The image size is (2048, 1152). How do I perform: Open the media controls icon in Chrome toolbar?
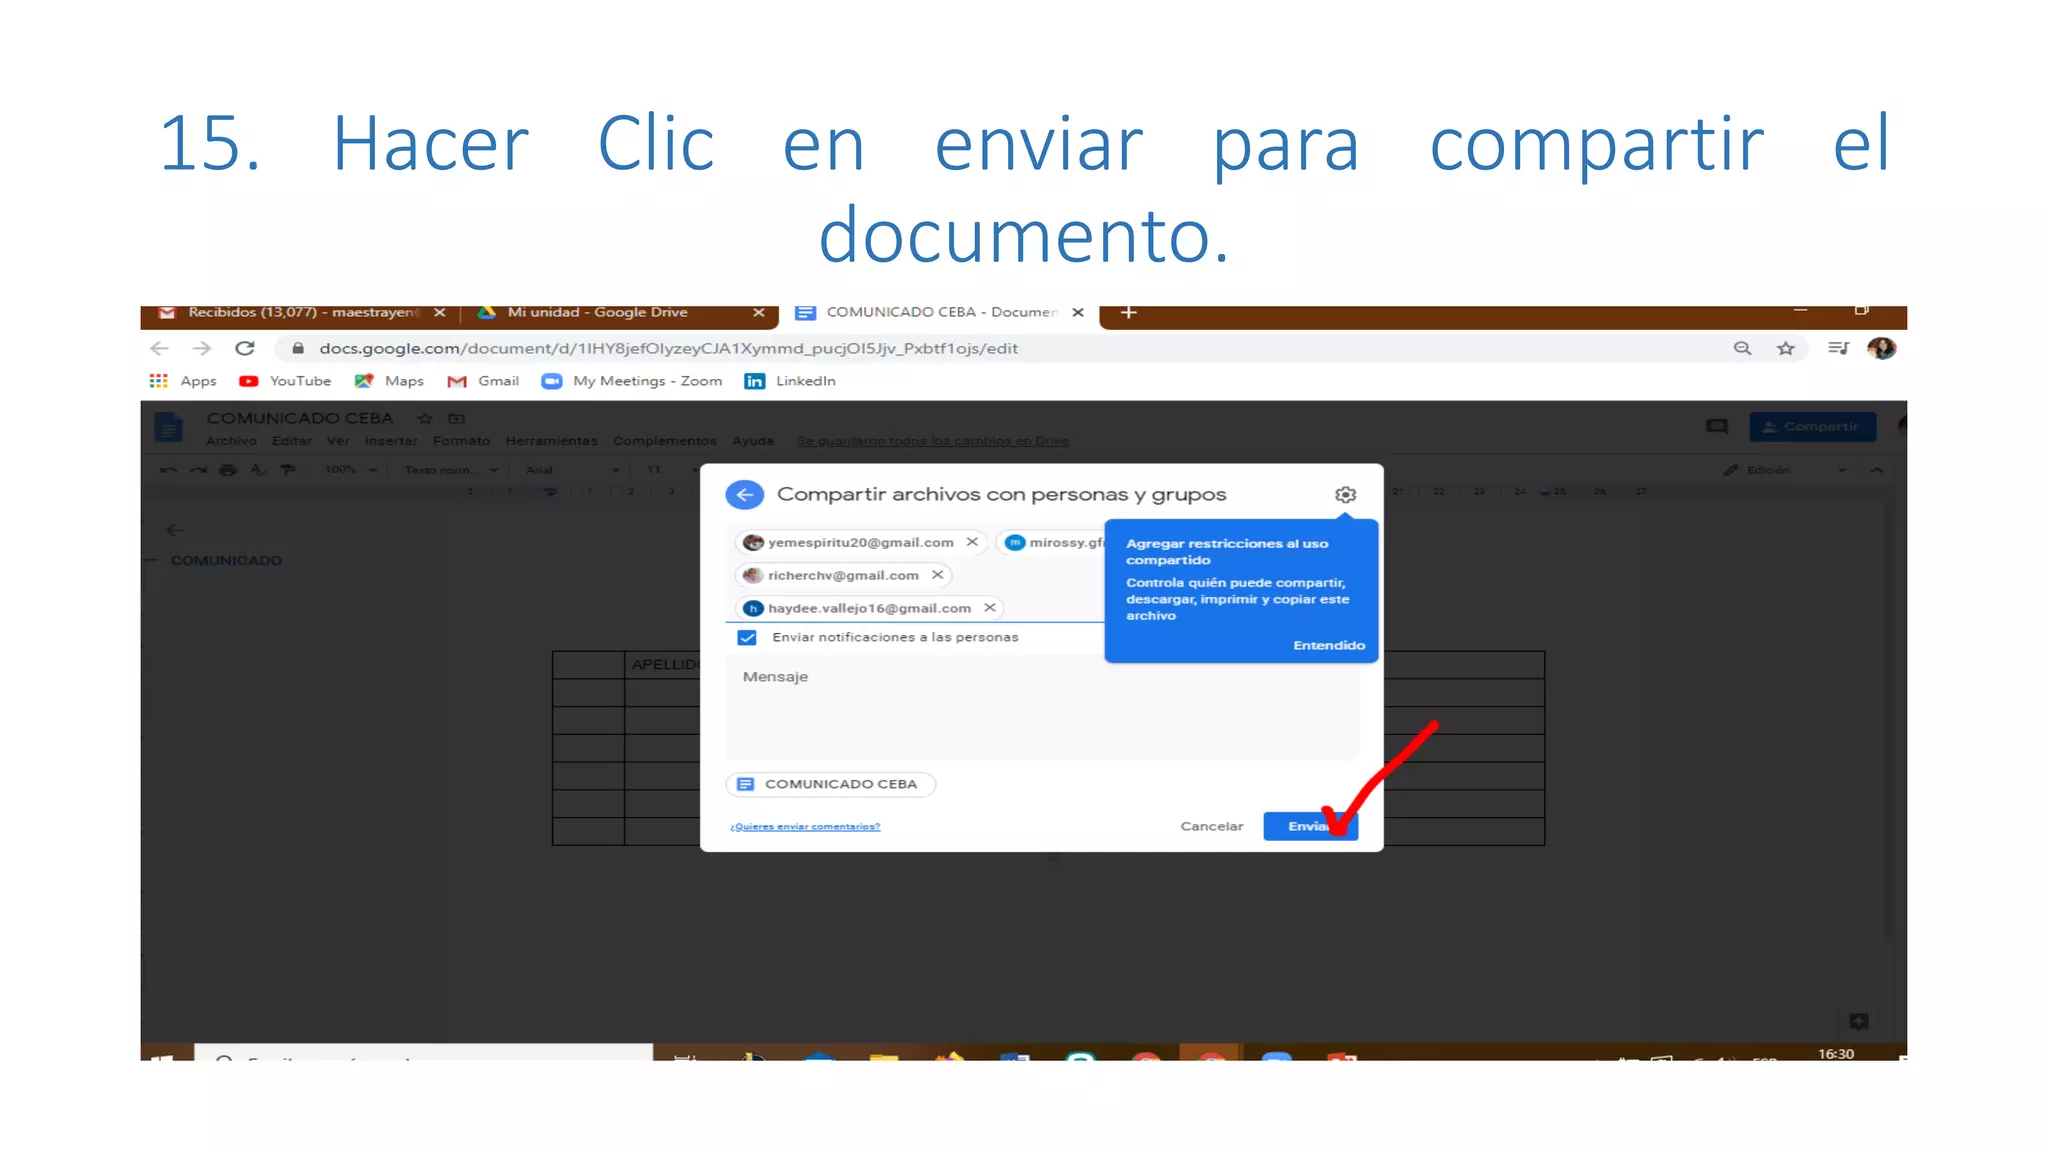1838,348
